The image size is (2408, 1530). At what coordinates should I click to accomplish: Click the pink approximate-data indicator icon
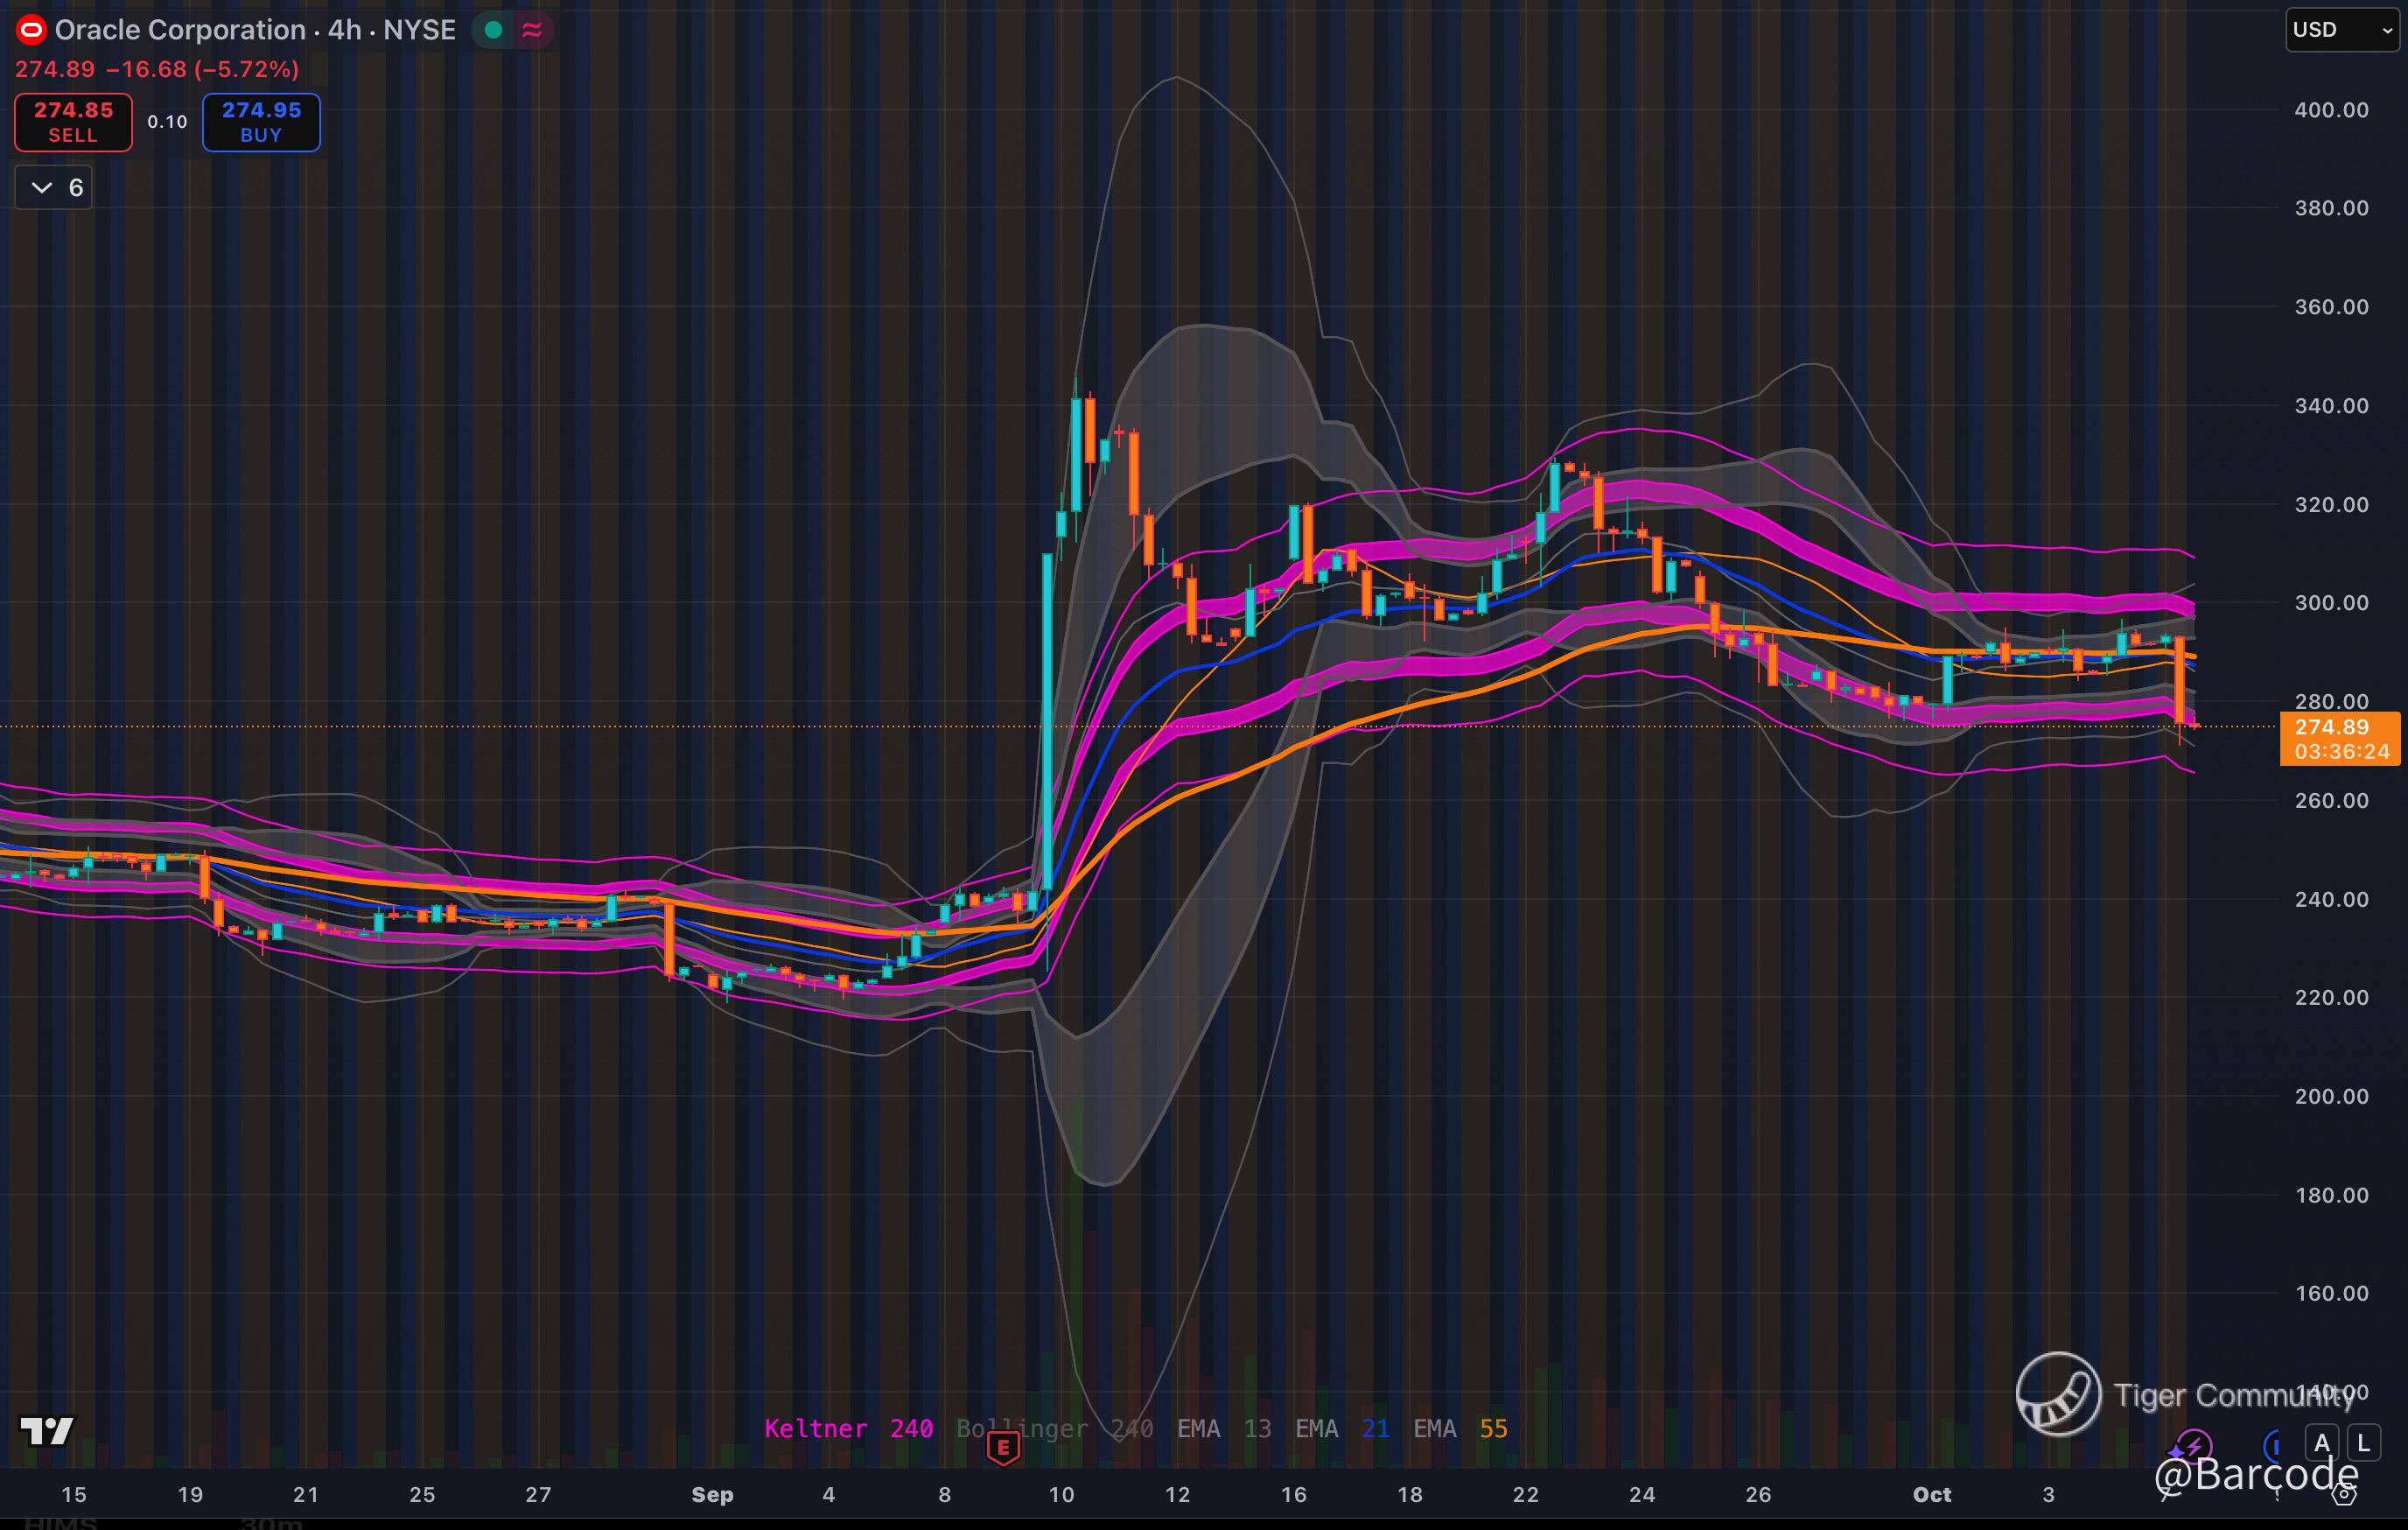(x=532, y=30)
